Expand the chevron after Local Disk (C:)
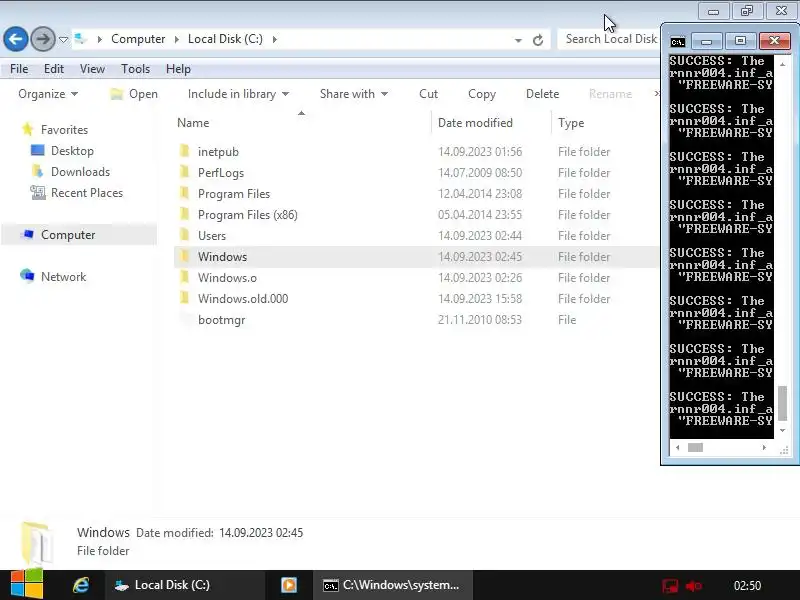 [274, 39]
